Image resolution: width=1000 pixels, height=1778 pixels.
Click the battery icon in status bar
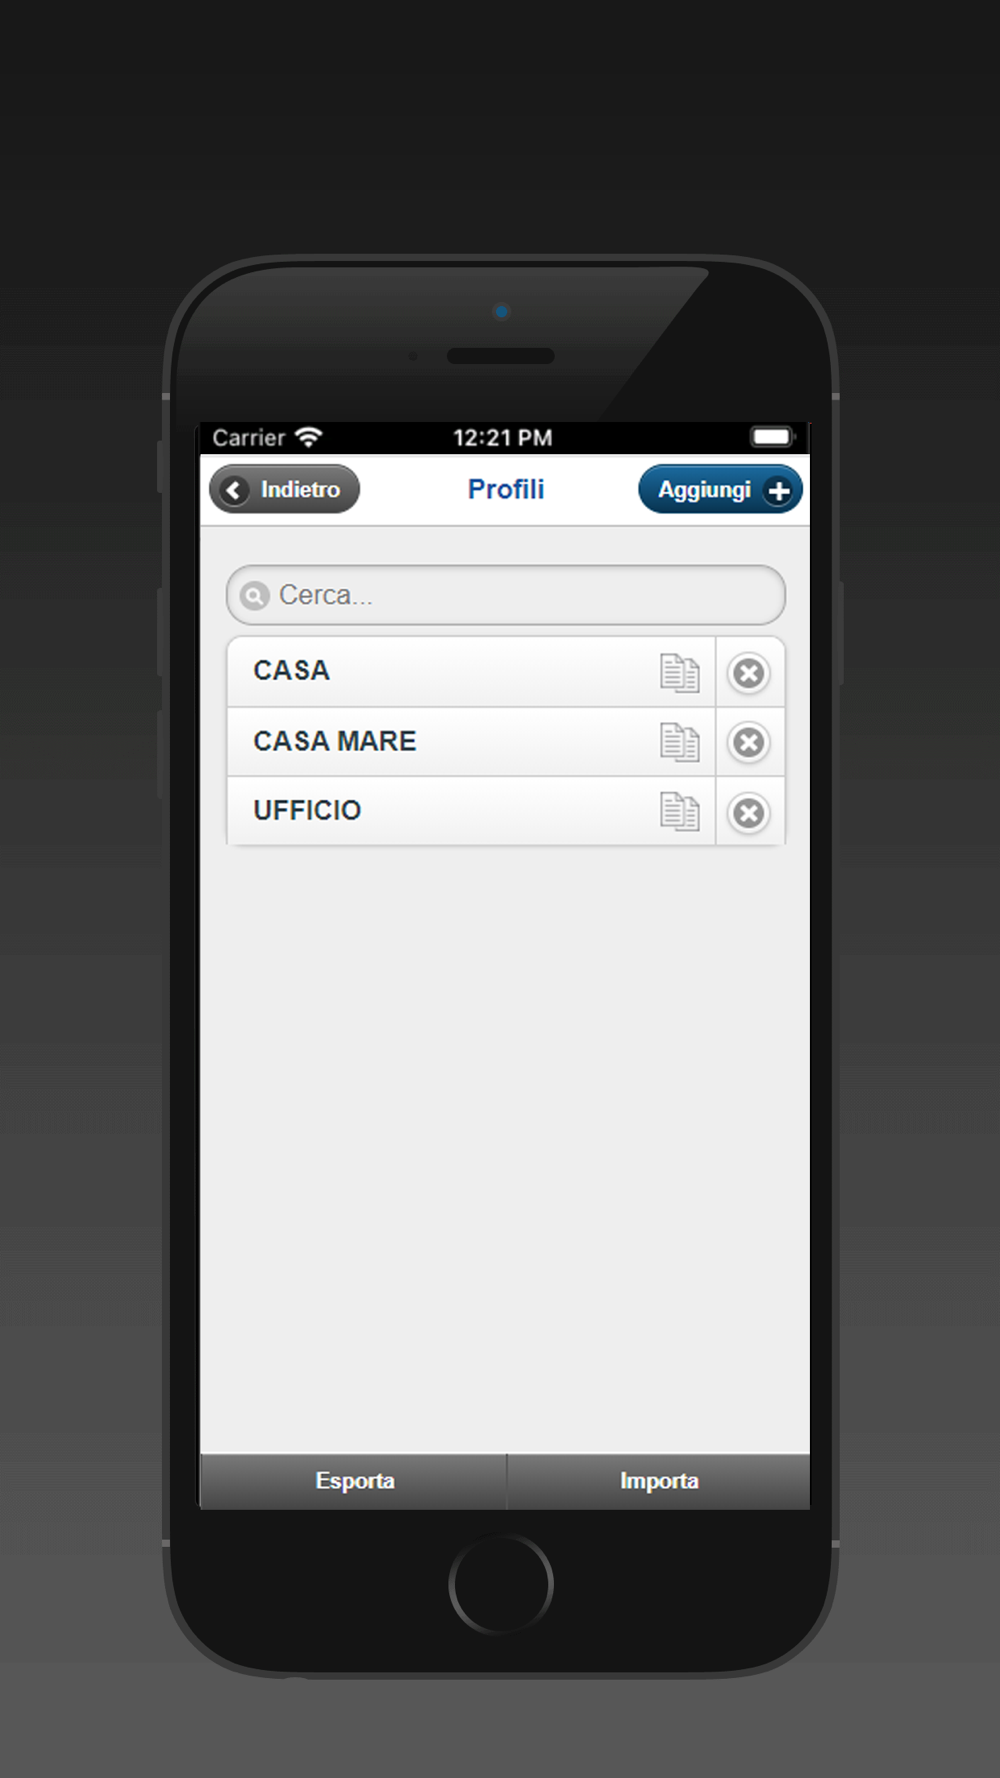(x=772, y=437)
